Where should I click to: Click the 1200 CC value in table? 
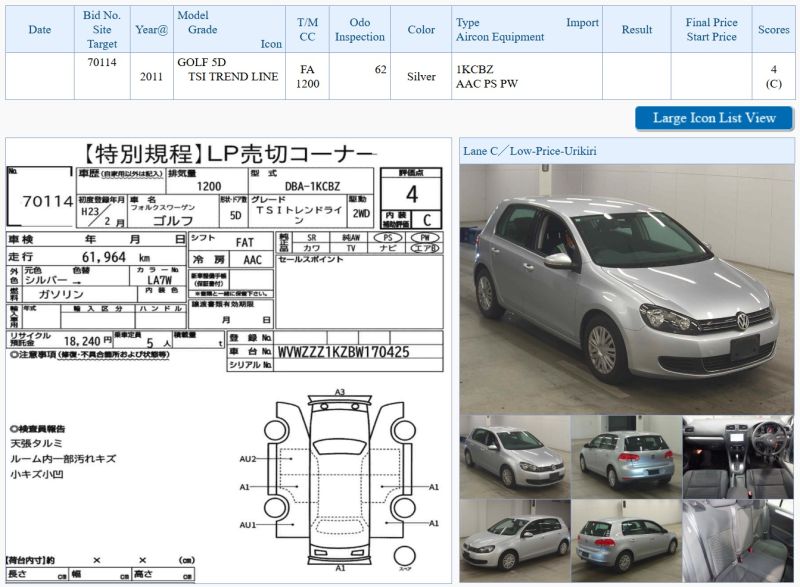click(307, 84)
